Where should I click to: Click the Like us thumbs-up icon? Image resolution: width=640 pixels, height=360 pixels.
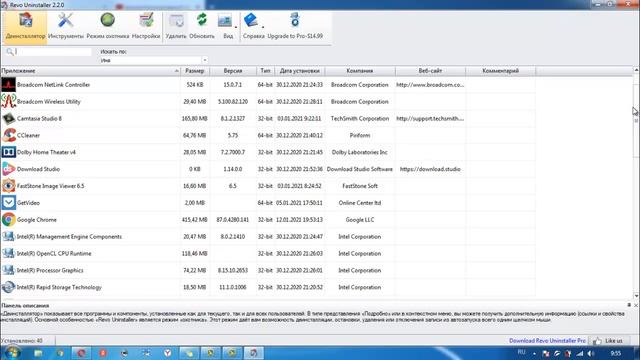(597, 340)
